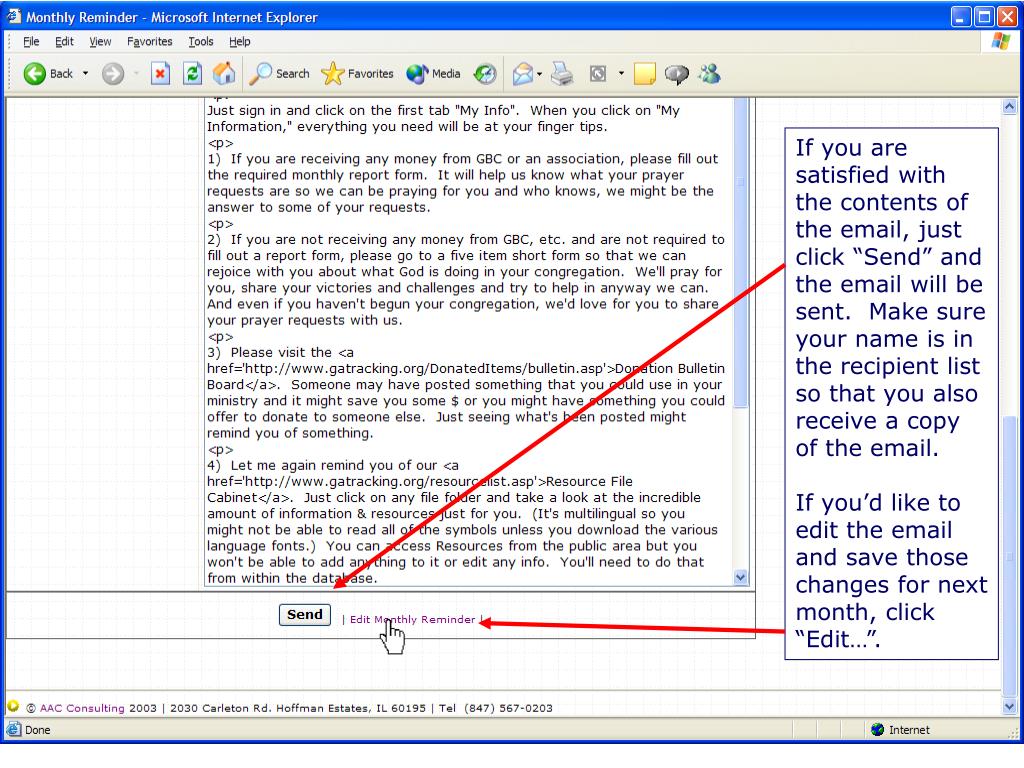Open the View menu
Image resolution: width=1024 pixels, height=768 pixels.
click(100, 41)
